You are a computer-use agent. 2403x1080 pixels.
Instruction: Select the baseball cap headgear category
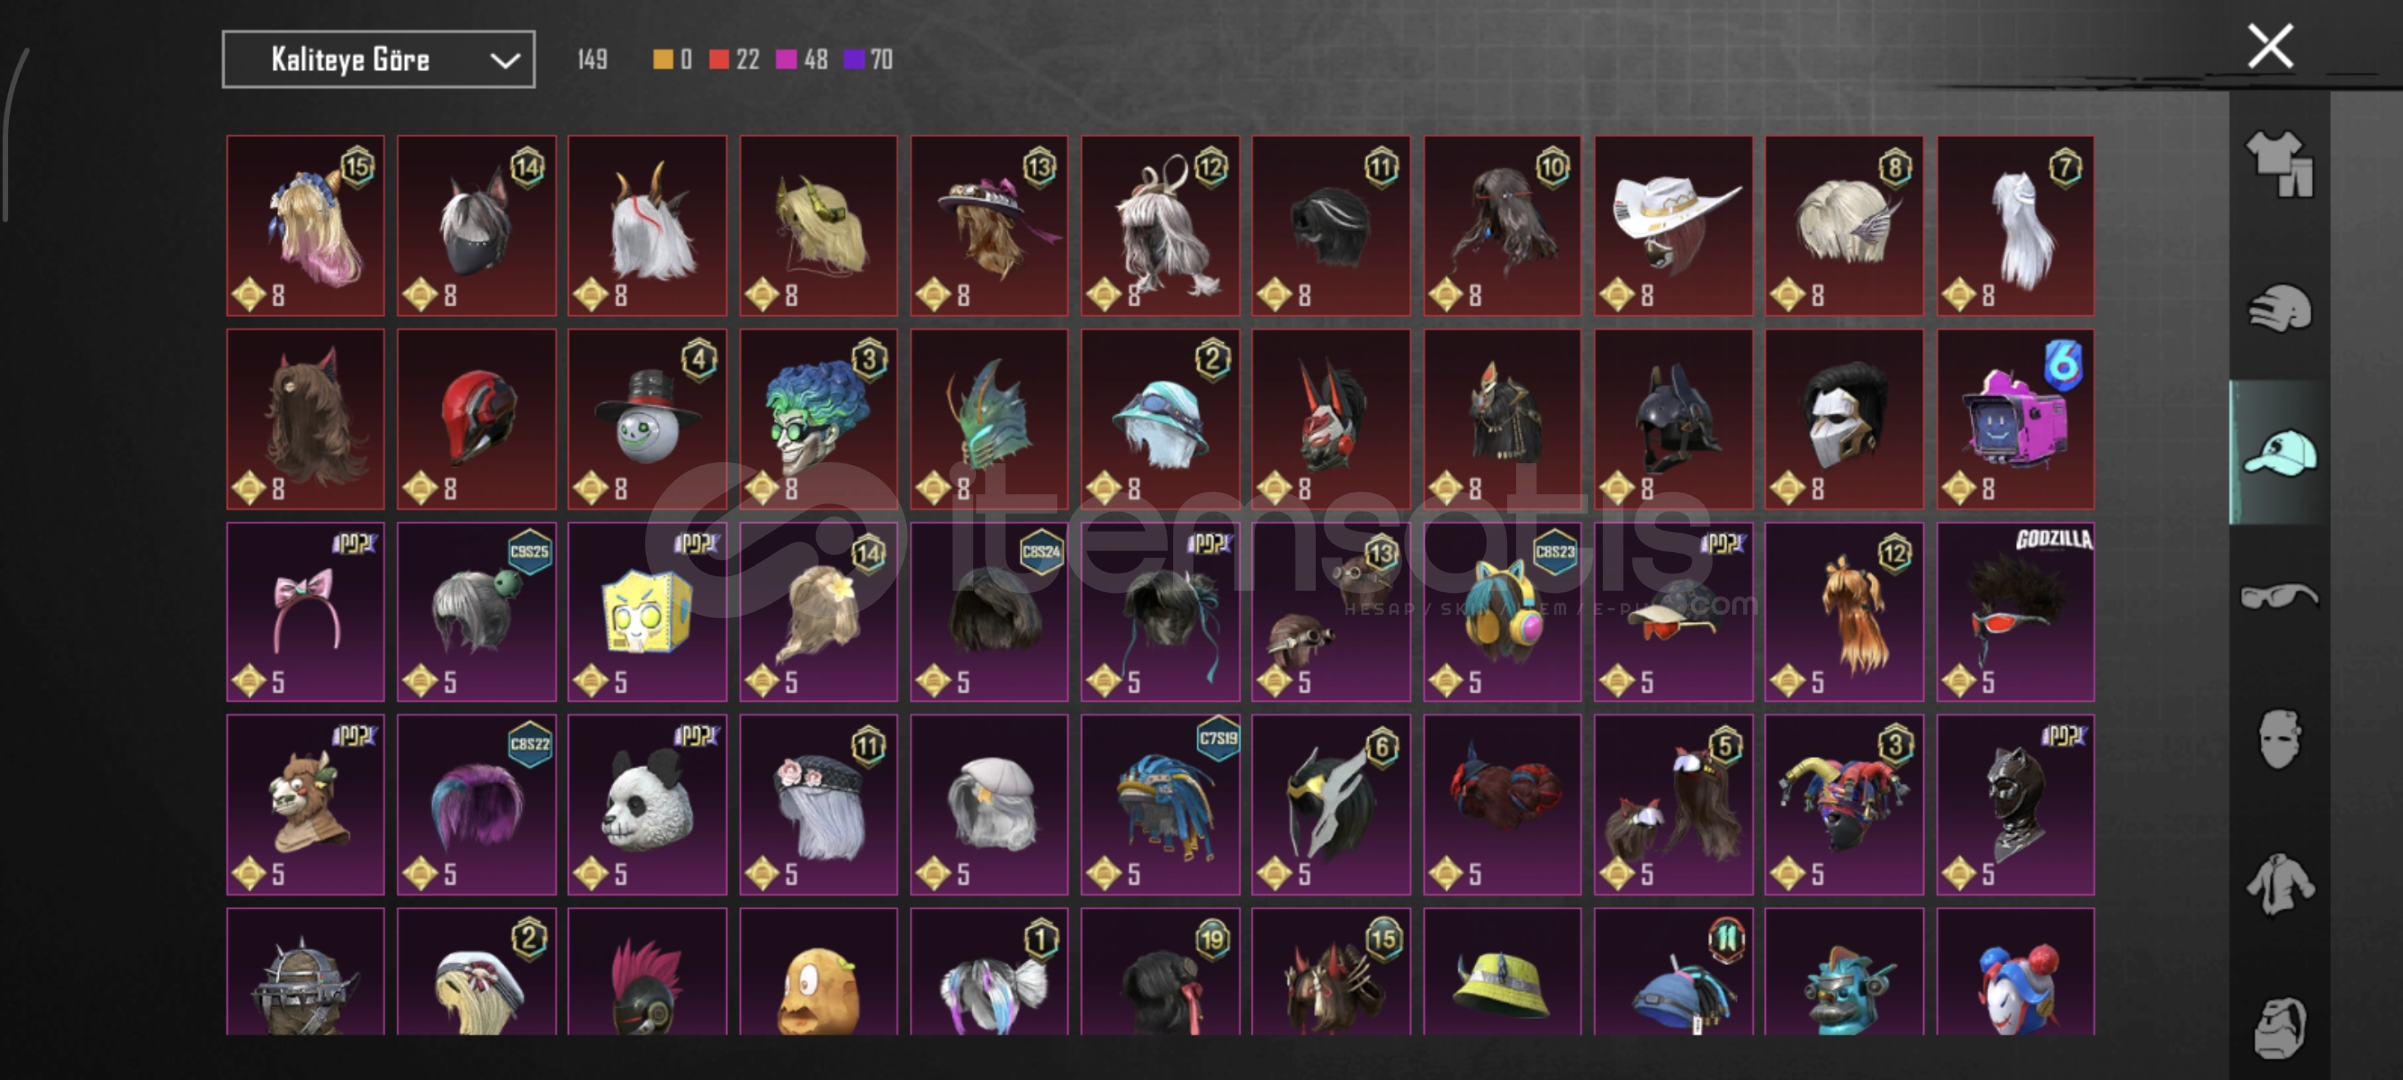(x=2279, y=453)
